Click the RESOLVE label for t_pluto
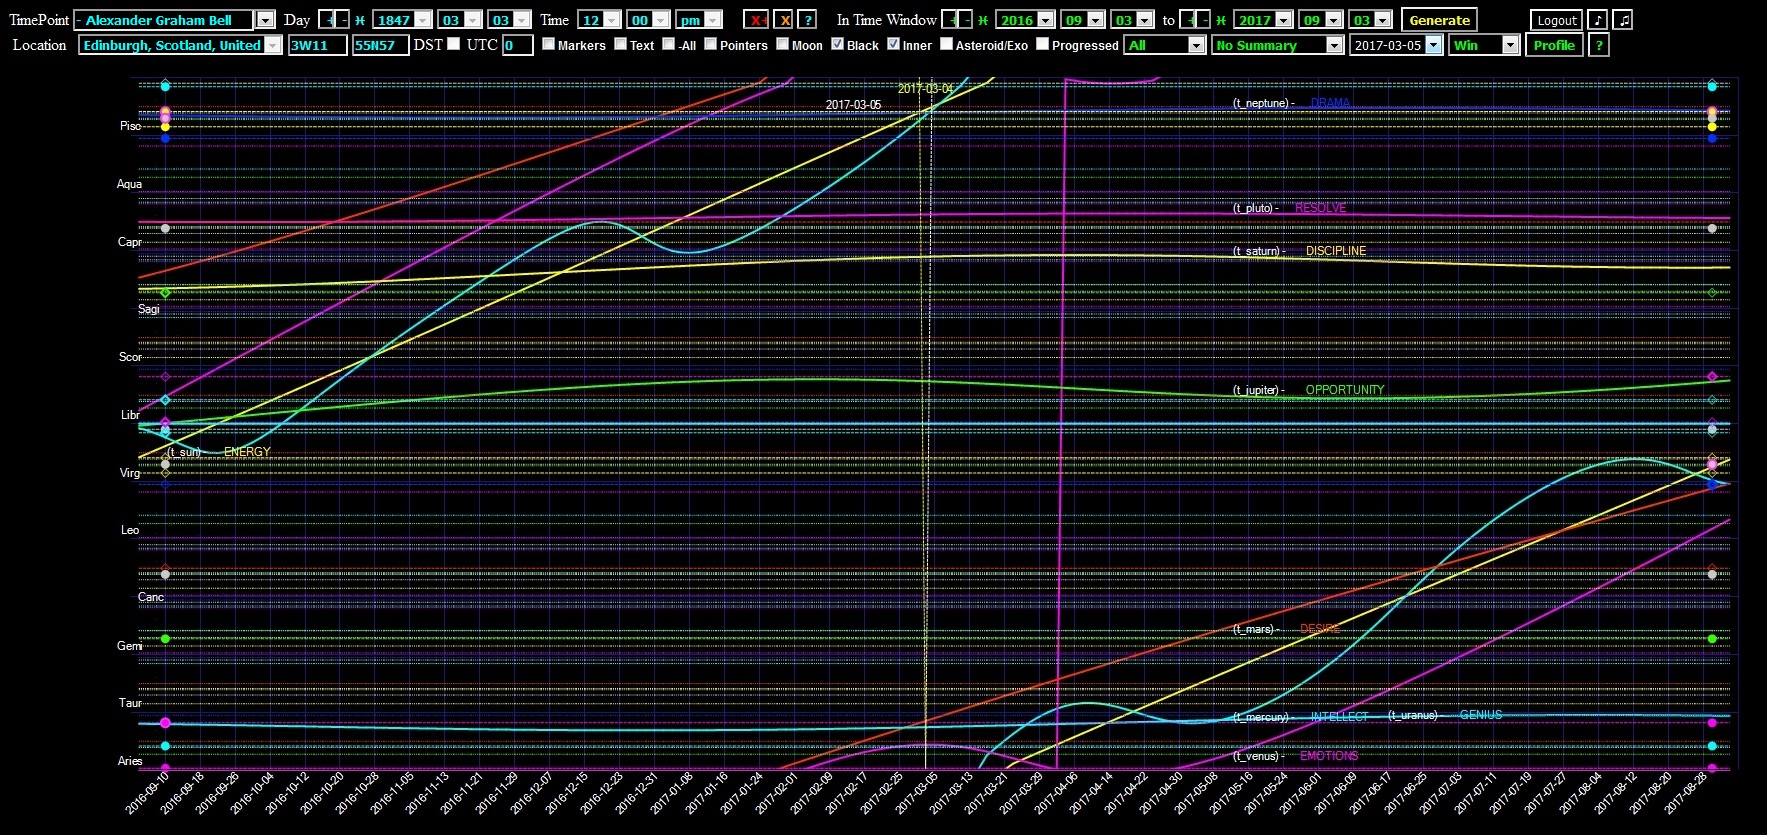This screenshot has width=1767, height=835. pyautogui.click(x=1320, y=208)
